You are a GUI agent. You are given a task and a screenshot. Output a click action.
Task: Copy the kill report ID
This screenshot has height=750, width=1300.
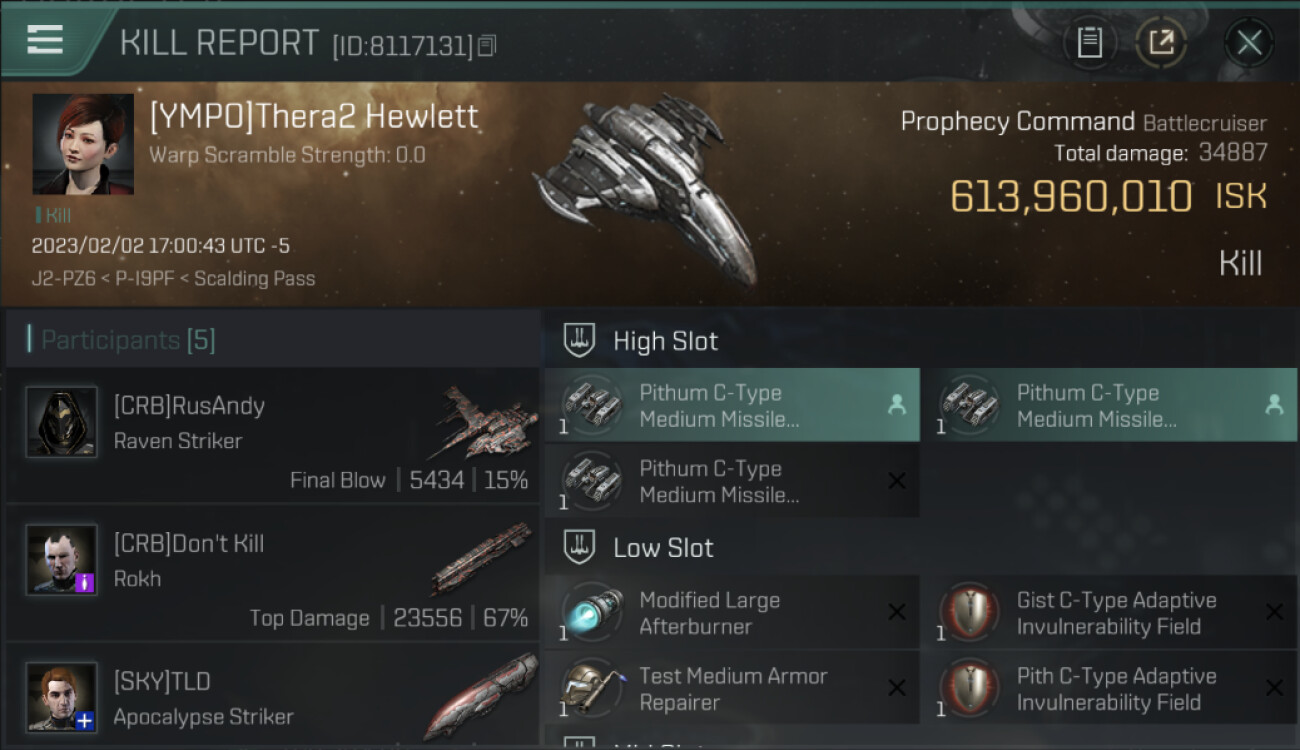pos(487,45)
